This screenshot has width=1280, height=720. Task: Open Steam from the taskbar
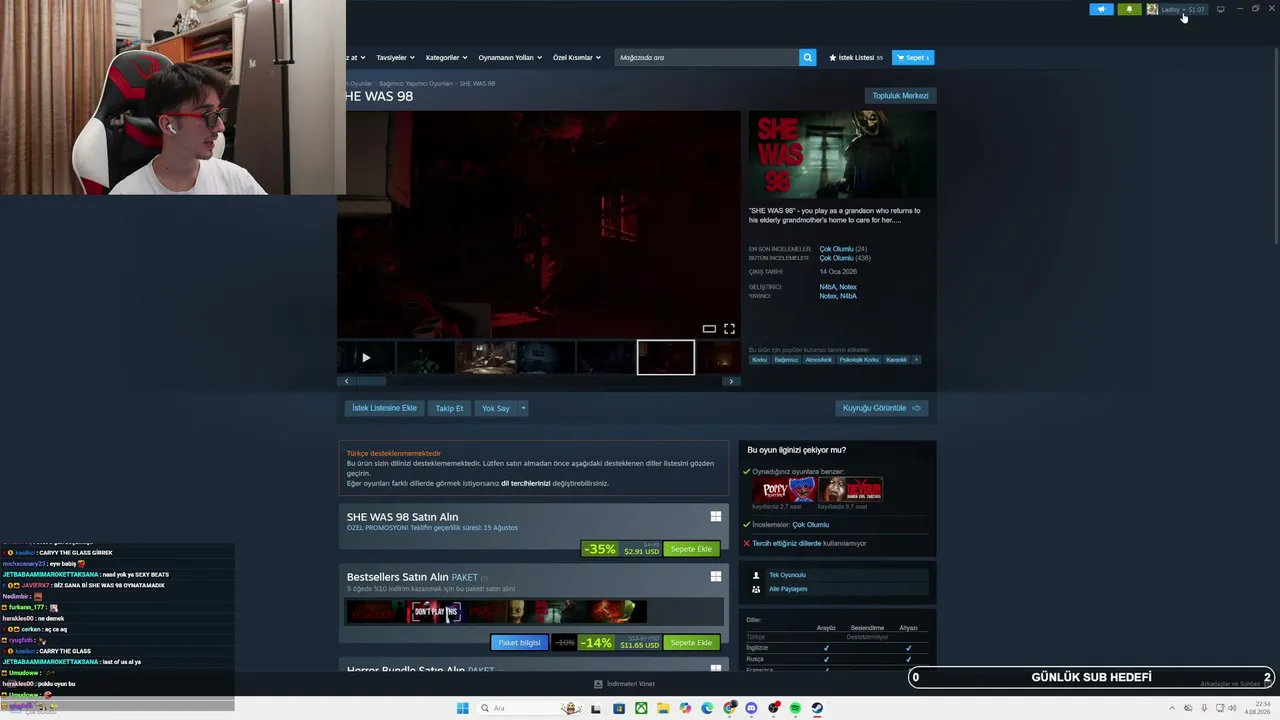[817, 708]
